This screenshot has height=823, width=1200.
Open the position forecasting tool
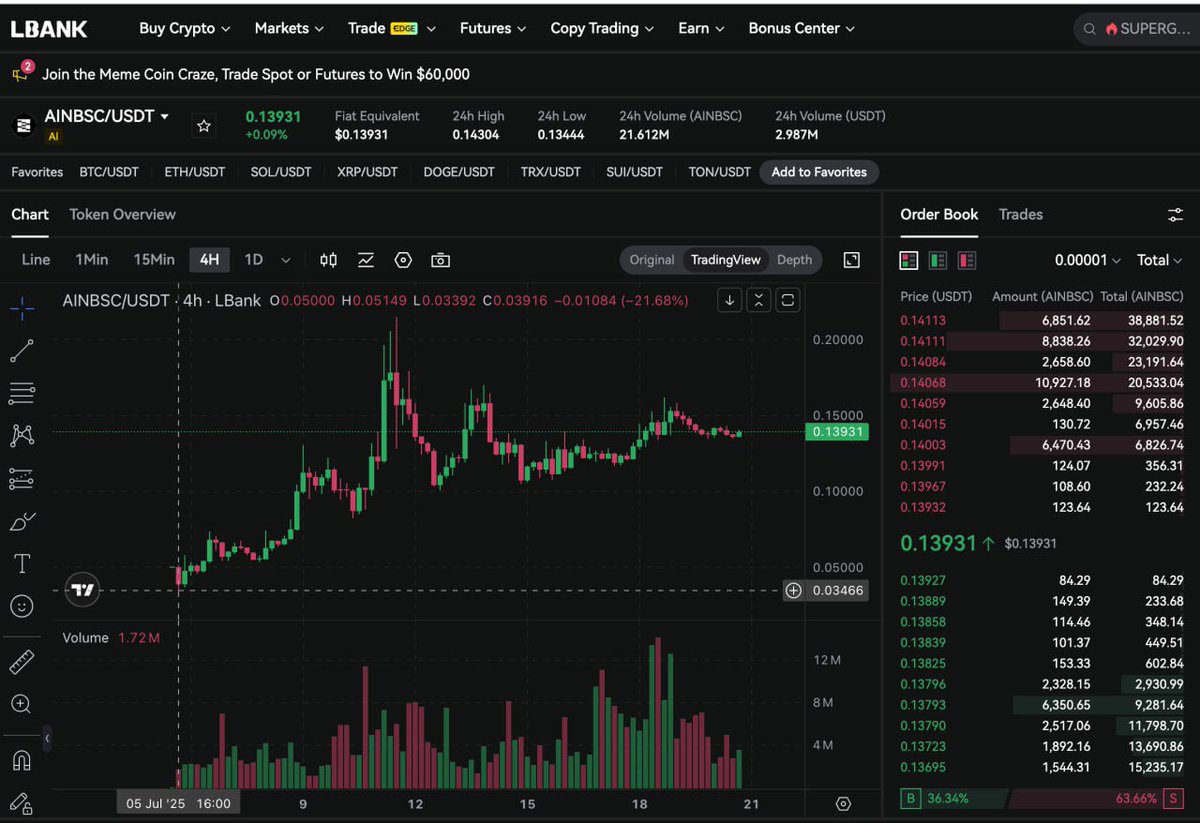(x=22, y=479)
